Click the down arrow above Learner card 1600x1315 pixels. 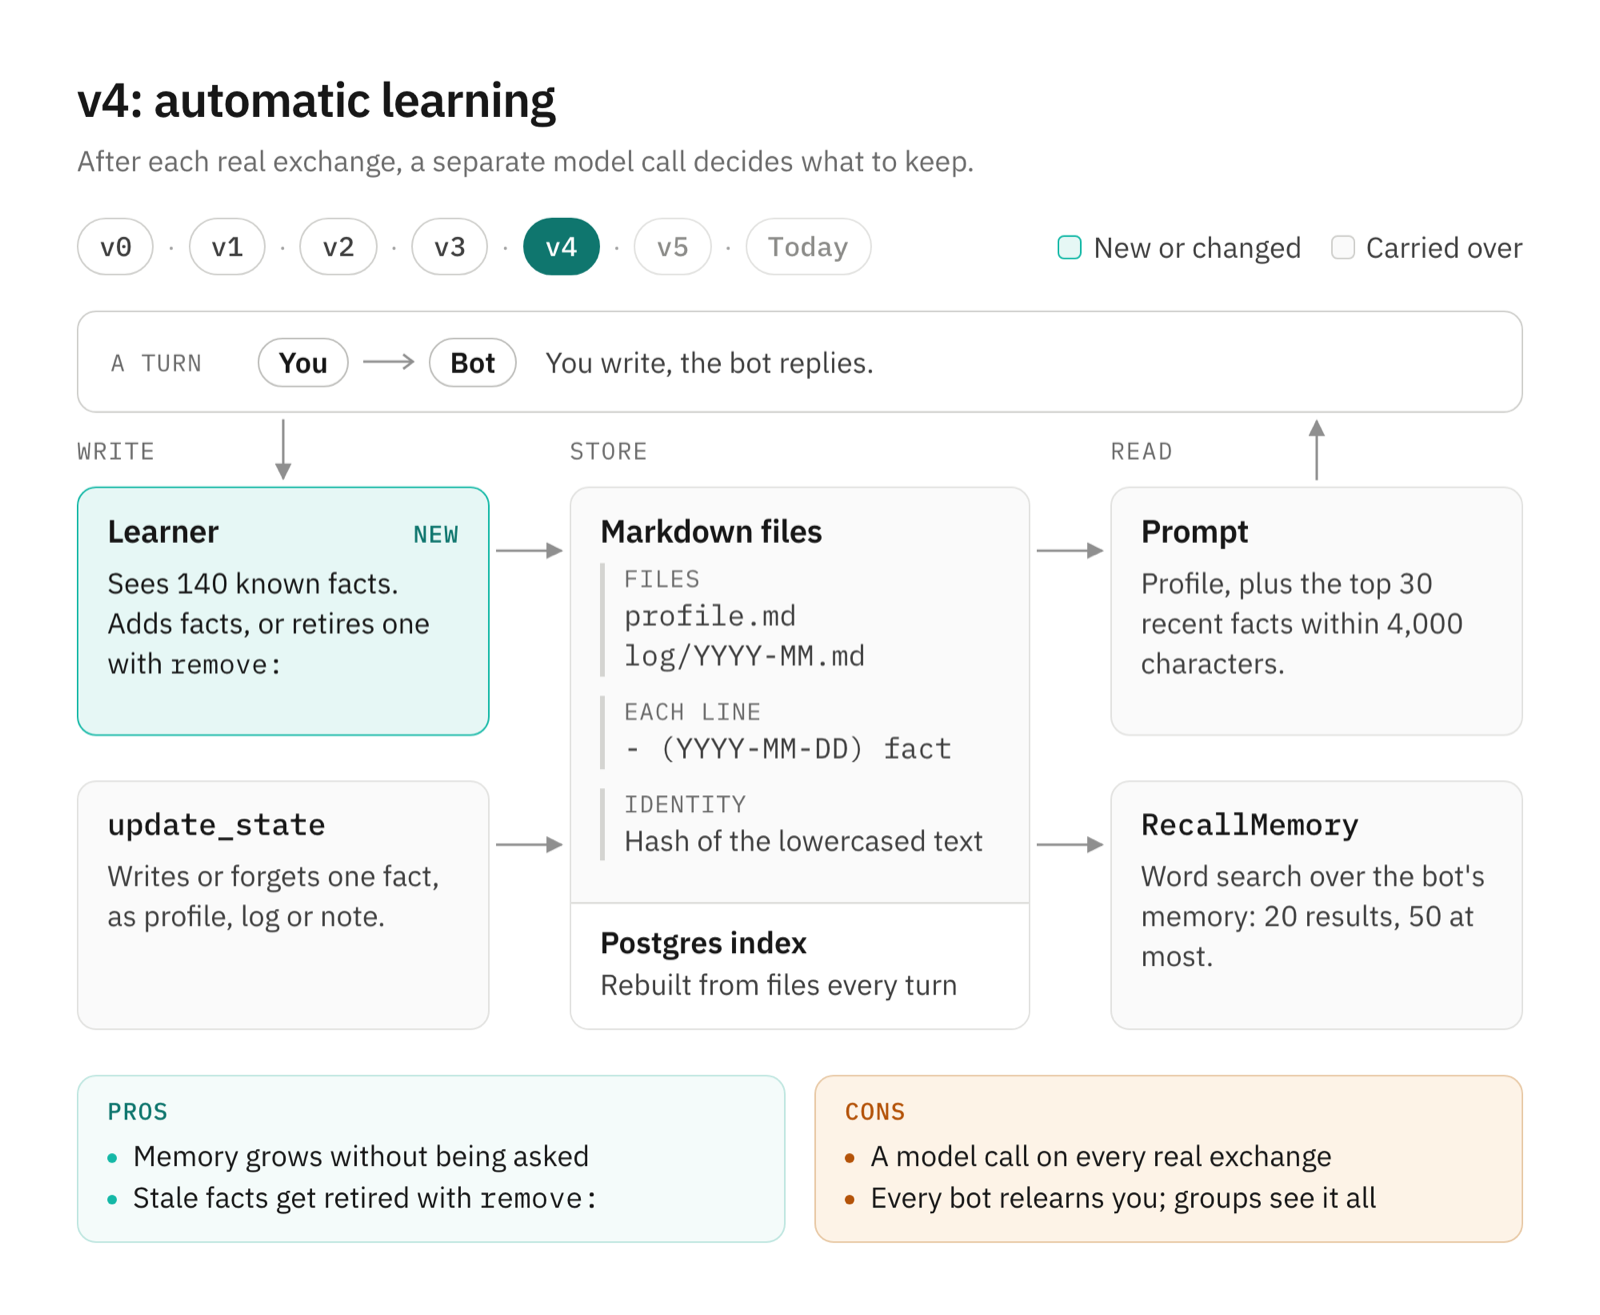coord(283,450)
